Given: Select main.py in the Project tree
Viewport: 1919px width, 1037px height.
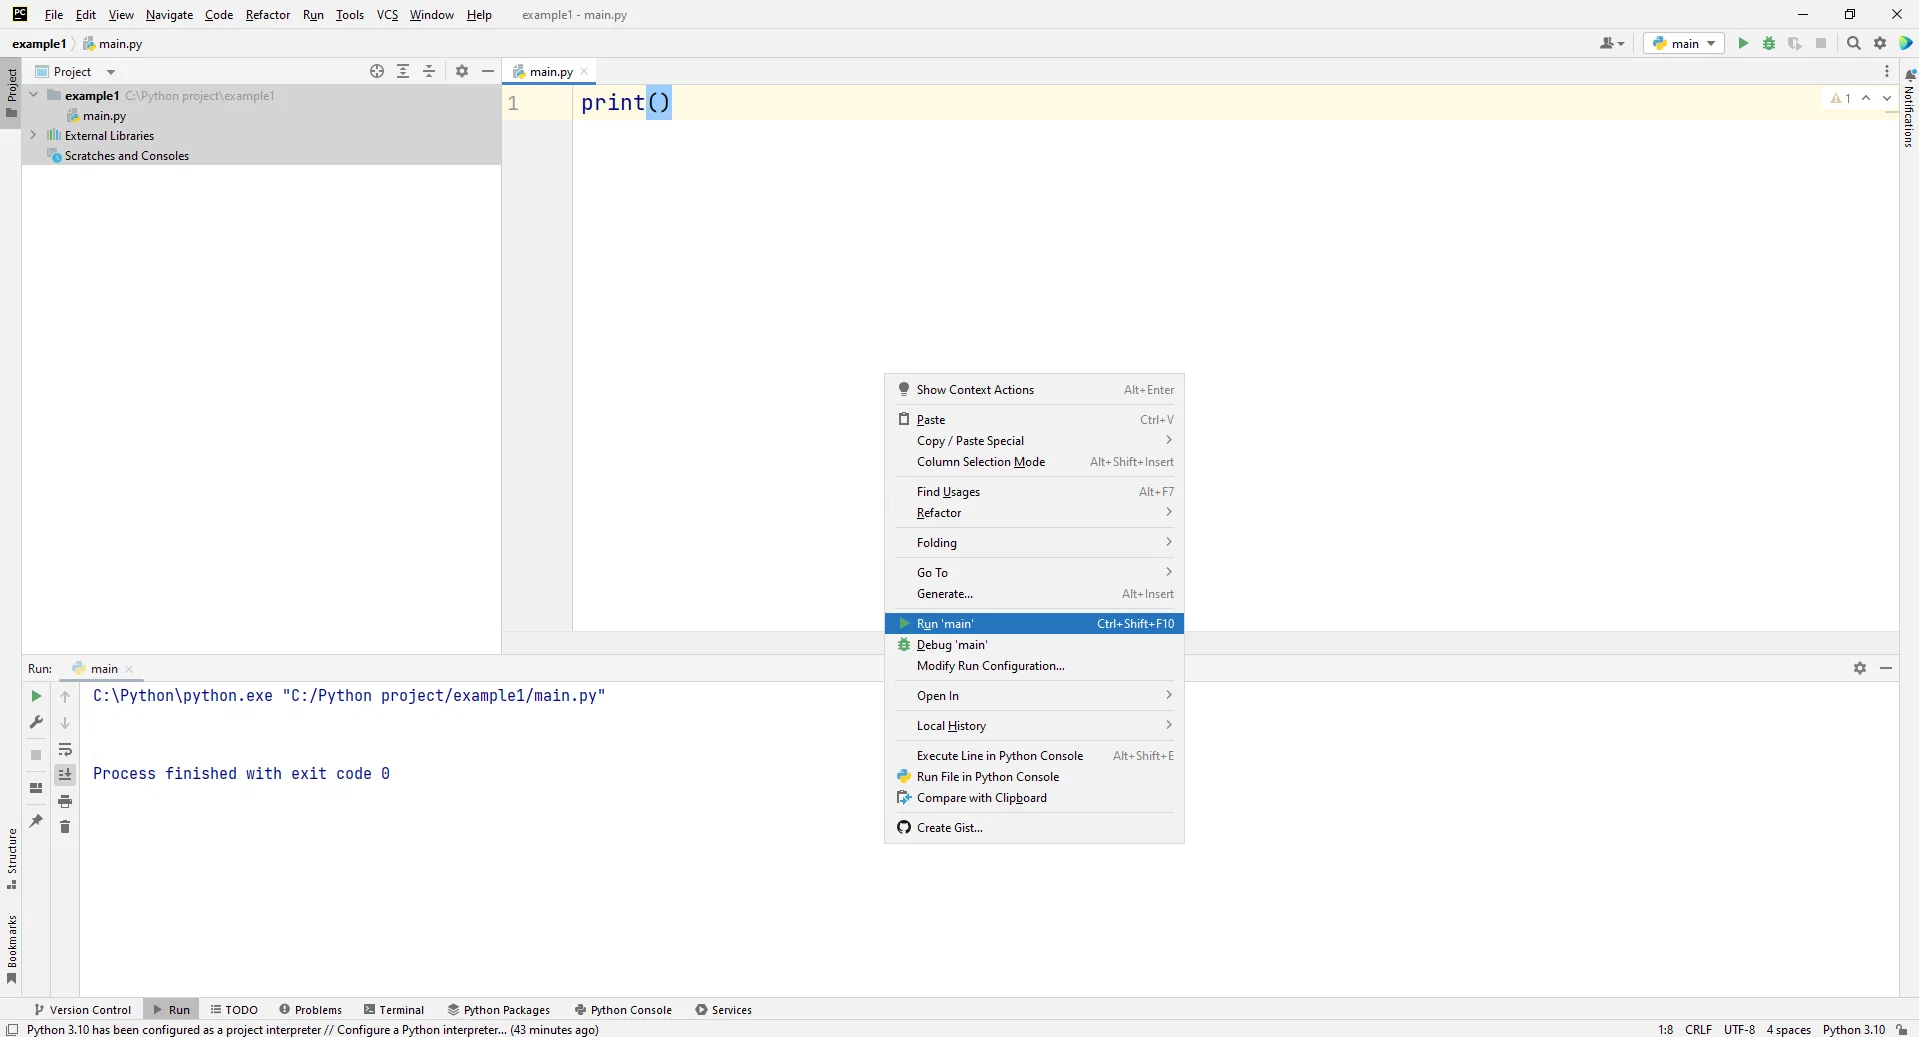Looking at the screenshot, I should click(104, 116).
